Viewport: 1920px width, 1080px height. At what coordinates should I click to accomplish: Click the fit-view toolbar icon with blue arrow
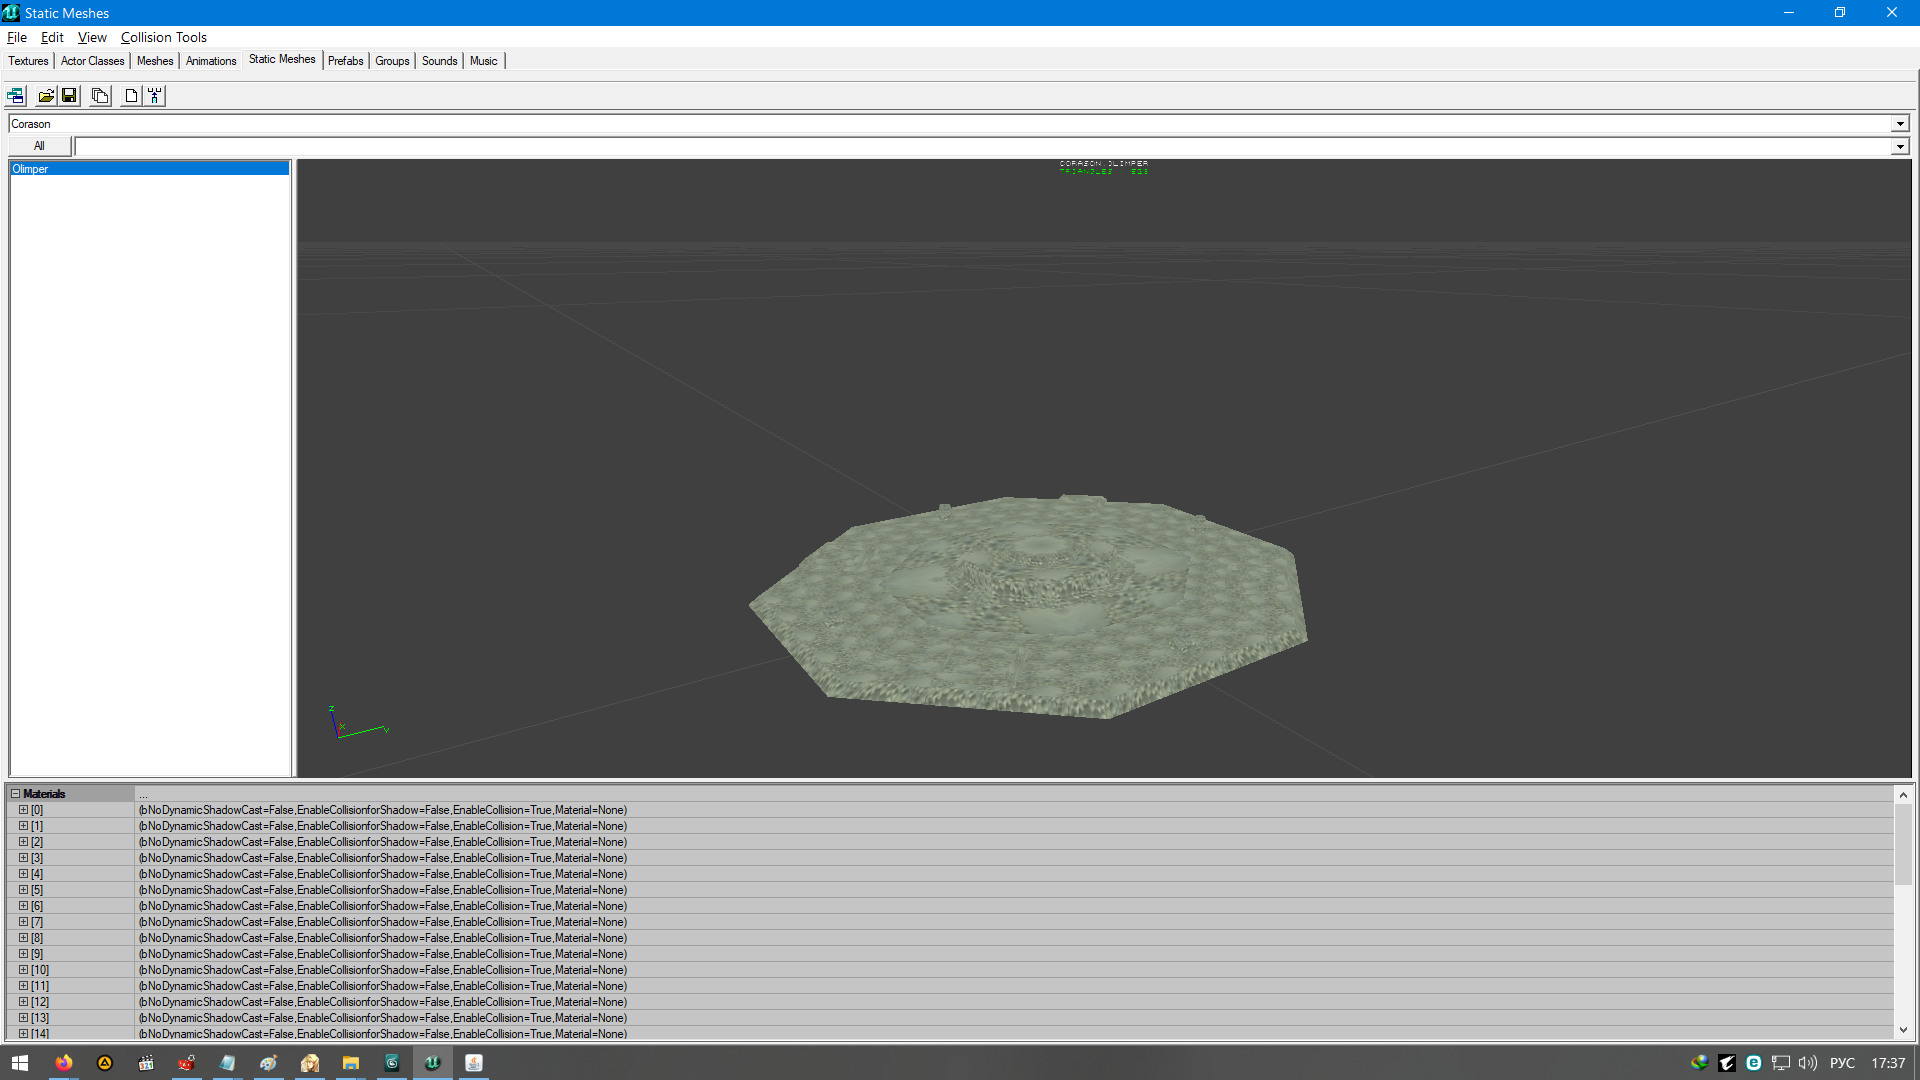click(153, 95)
